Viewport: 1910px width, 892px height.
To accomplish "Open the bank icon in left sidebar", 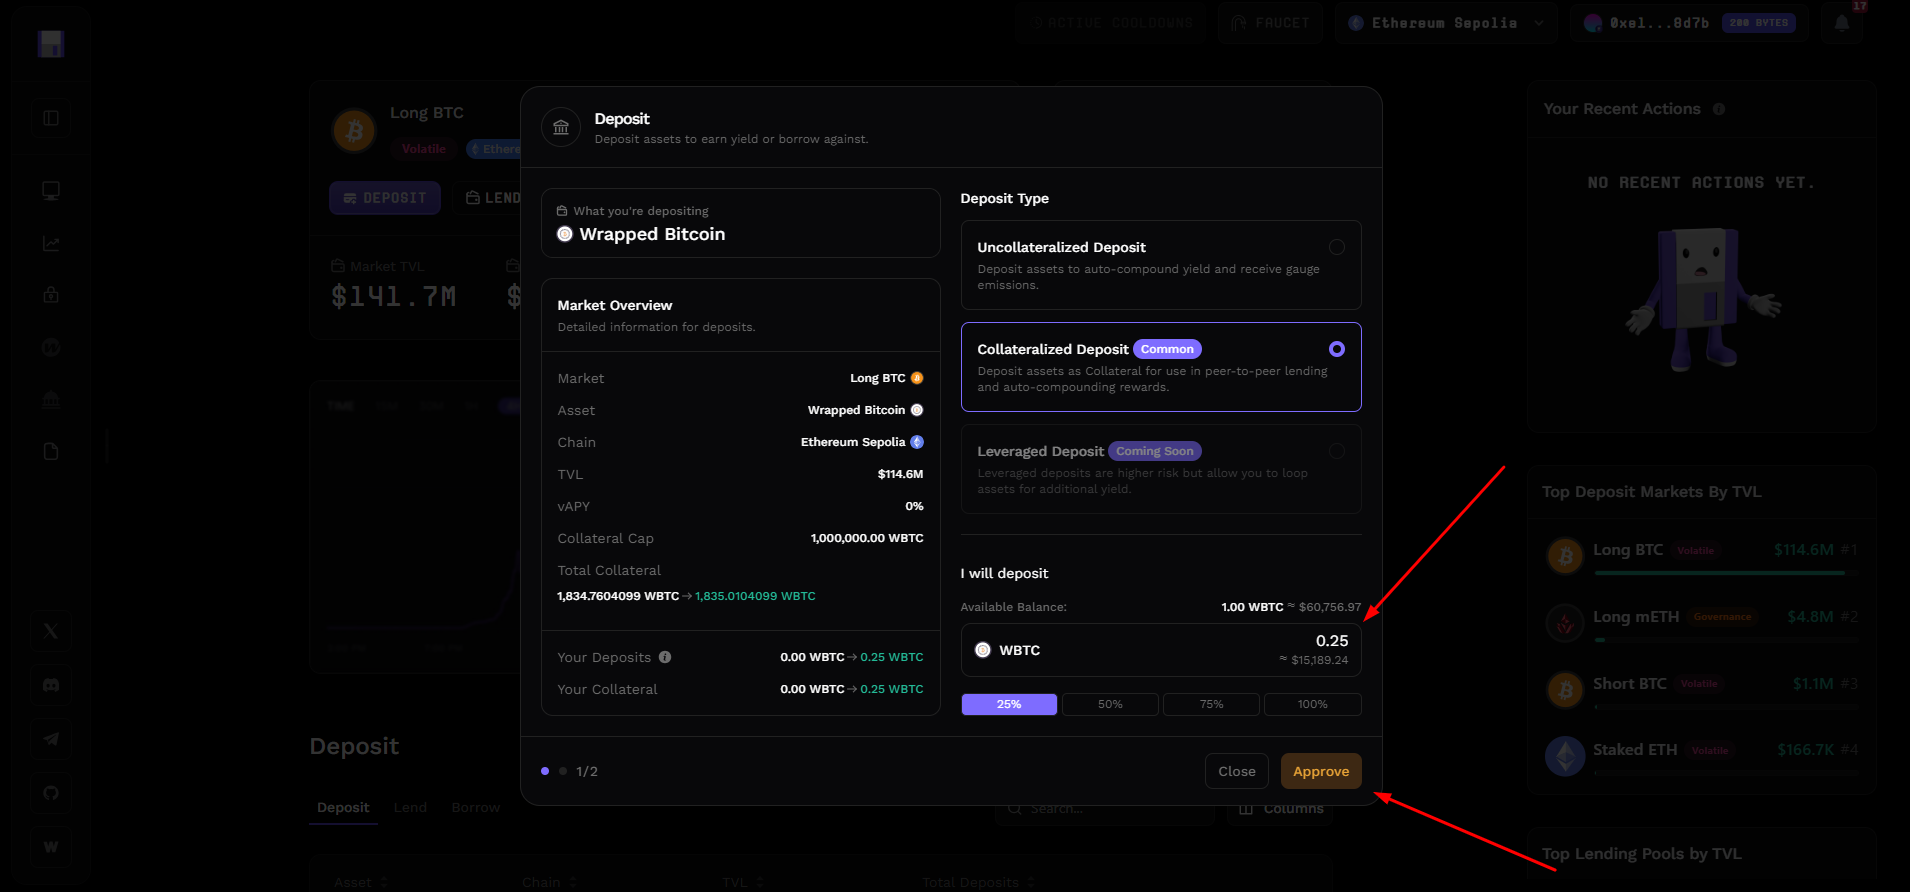I will coord(51,399).
